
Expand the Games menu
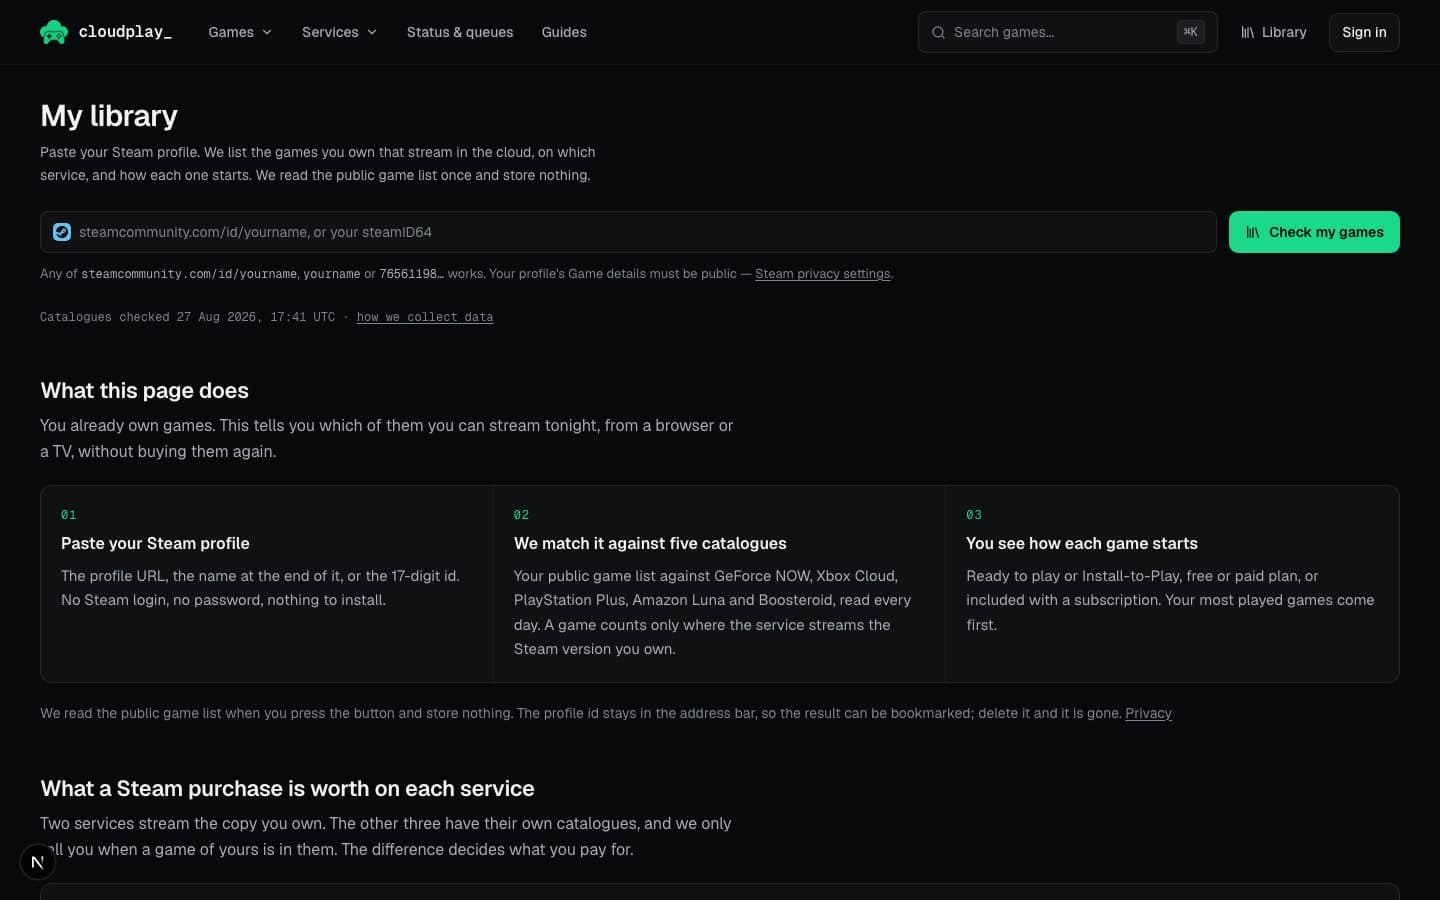pyautogui.click(x=240, y=32)
